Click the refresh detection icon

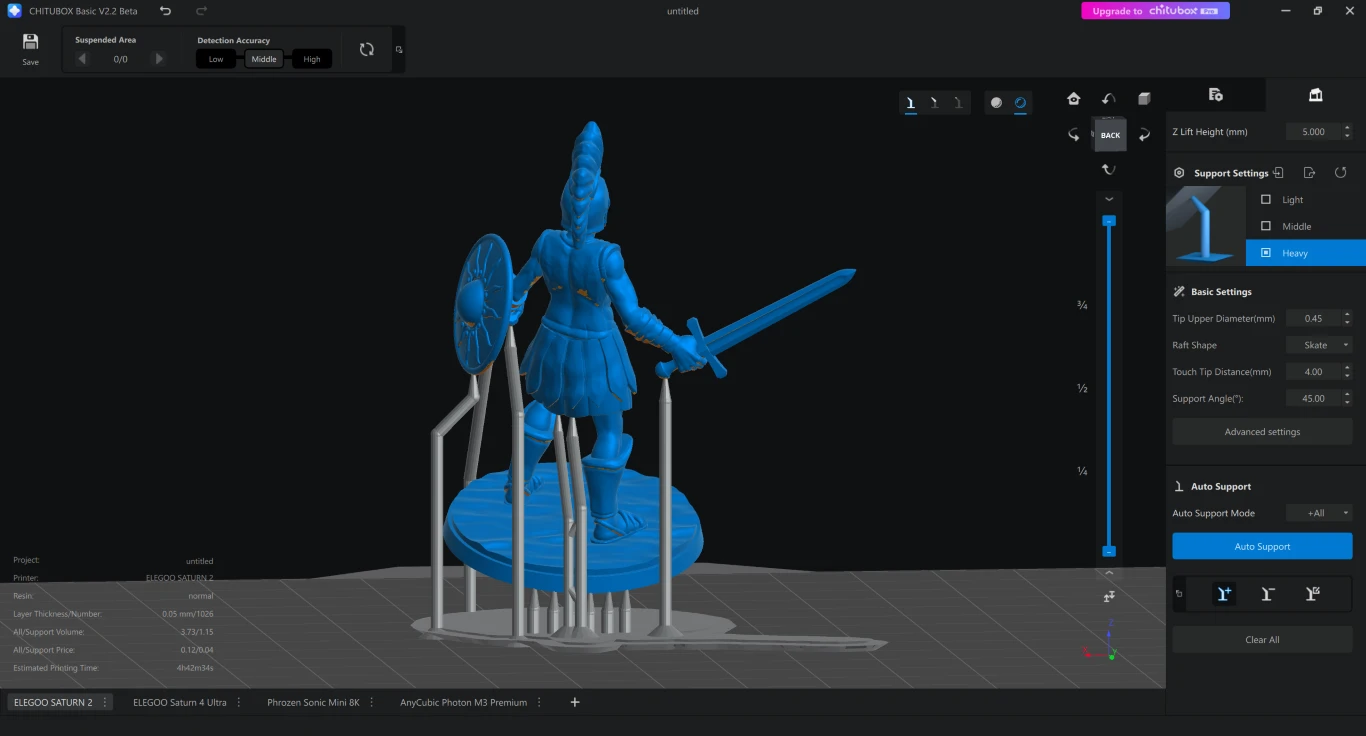[367, 49]
